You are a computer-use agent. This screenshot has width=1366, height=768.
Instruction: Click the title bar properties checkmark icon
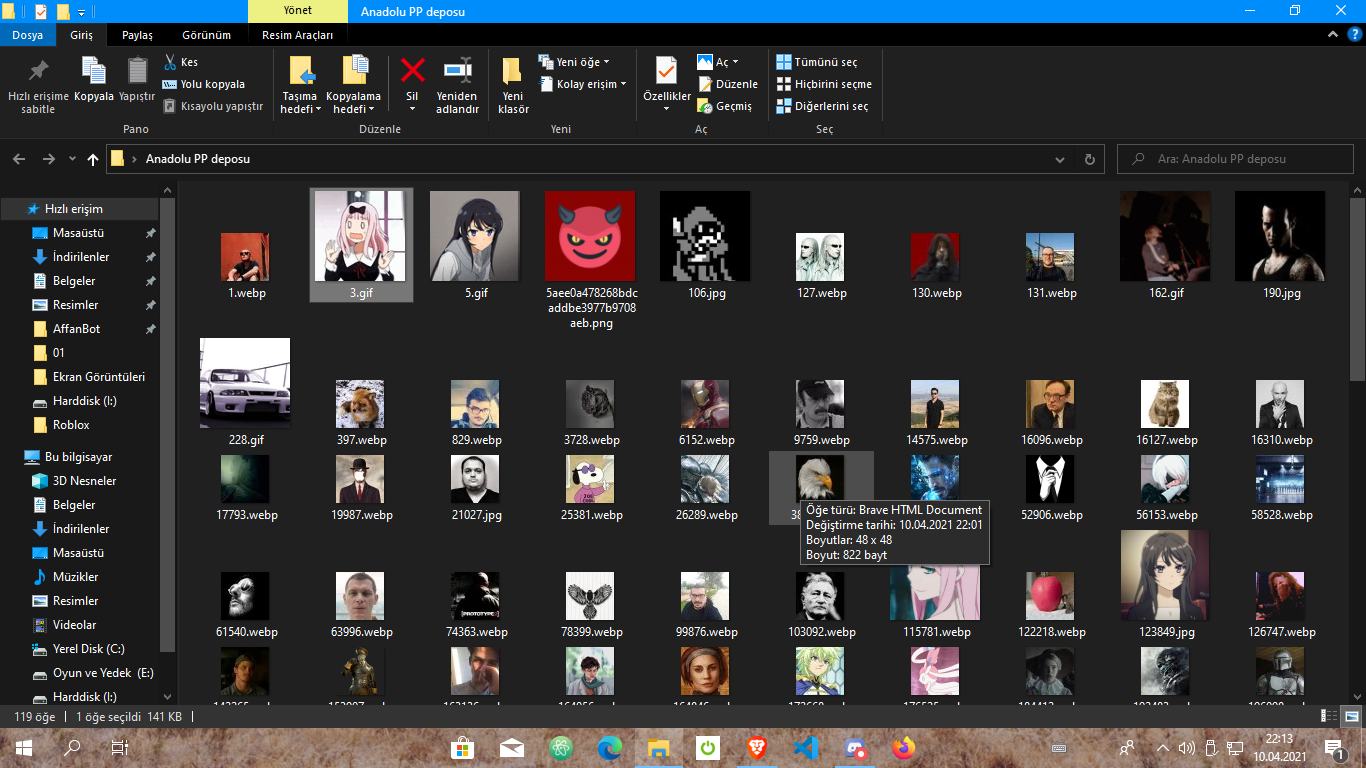point(40,12)
